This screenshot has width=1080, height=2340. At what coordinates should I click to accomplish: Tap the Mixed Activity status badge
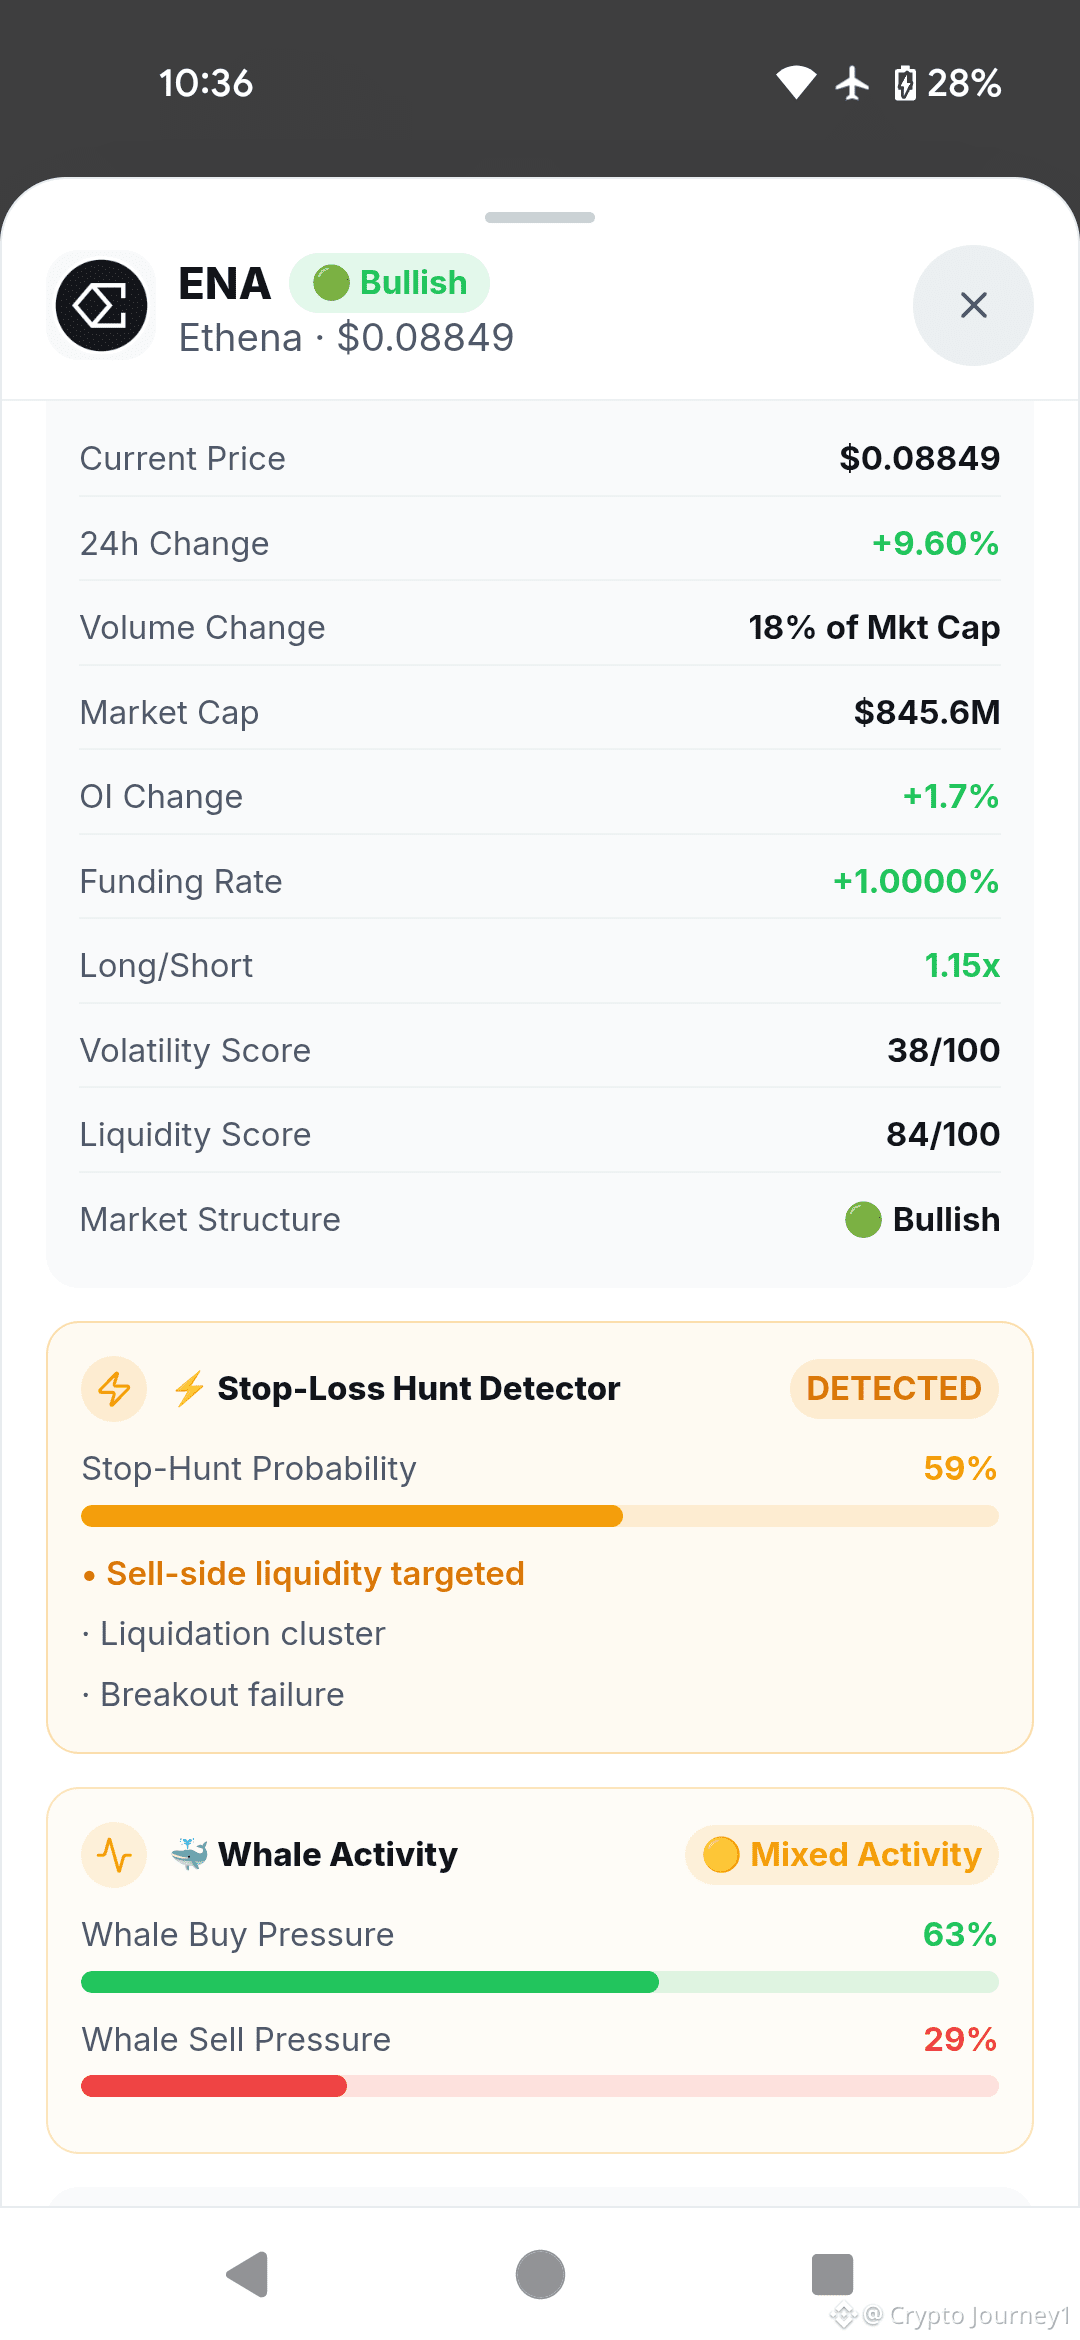(842, 1854)
